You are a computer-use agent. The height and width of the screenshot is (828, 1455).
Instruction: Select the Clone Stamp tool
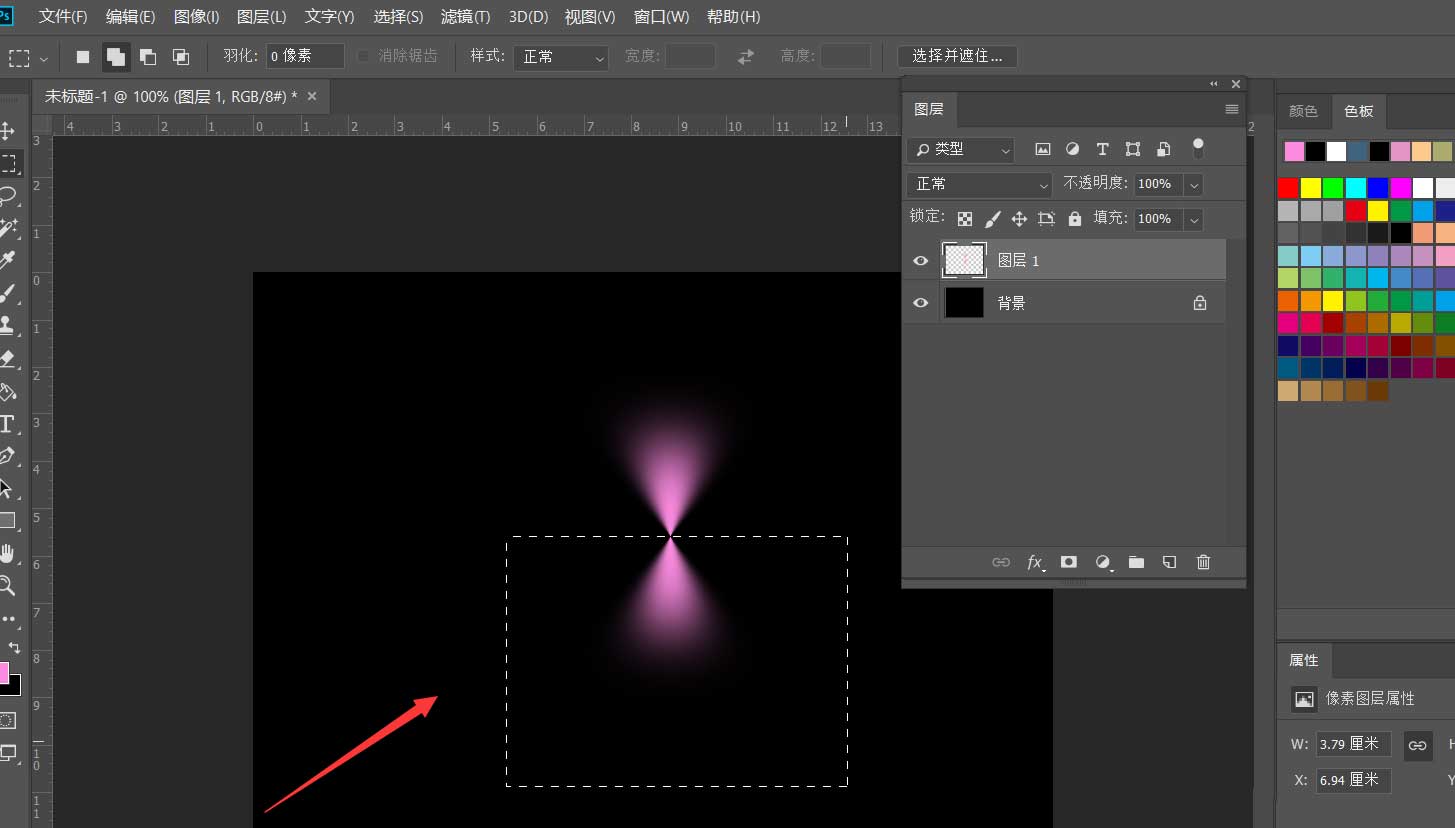point(8,325)
